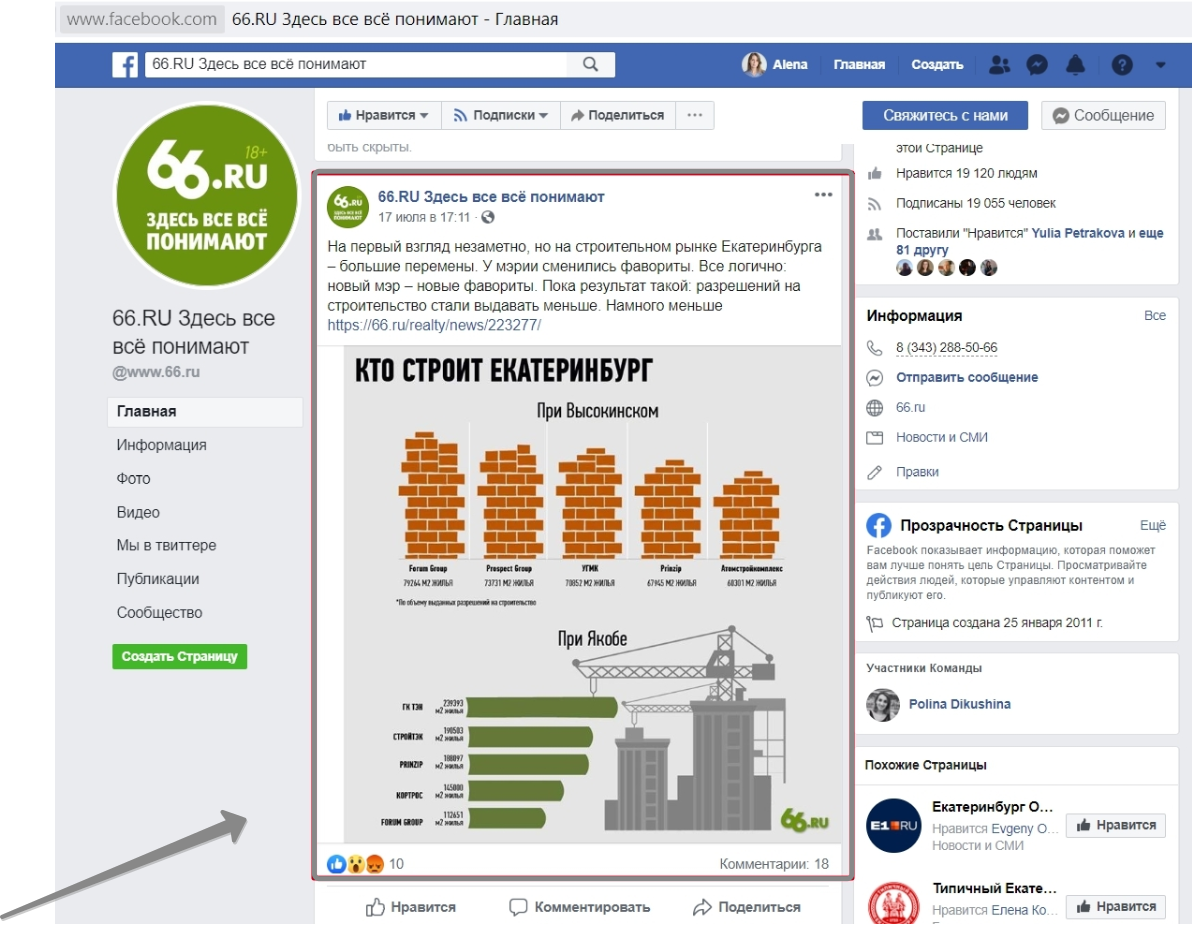Click the public globe icon on post
The width and height of the screenshot is (1192, 941).
tap(487, 217)
